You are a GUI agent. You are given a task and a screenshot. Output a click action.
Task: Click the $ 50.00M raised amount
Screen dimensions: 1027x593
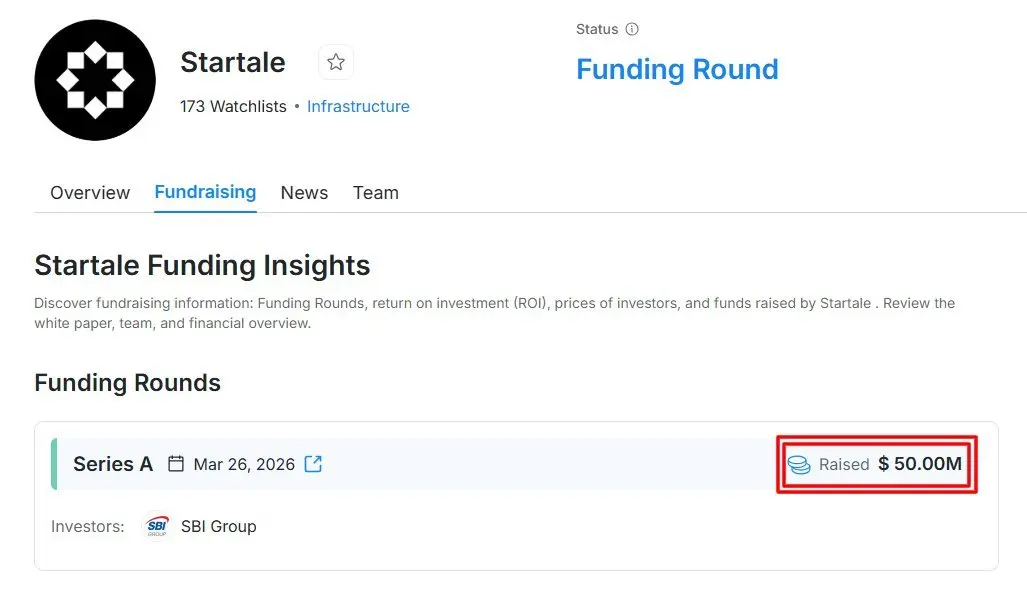click(x=920, y=464)
